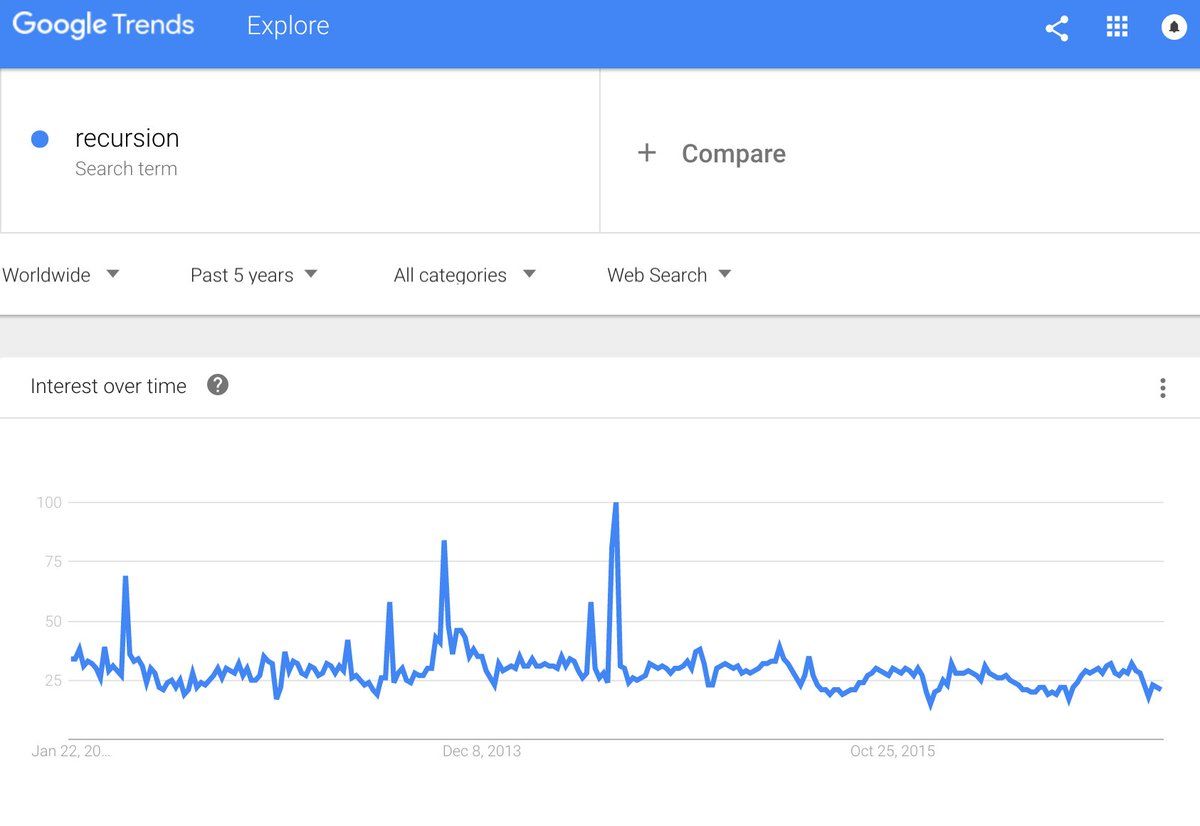
Task: Expand the Worldwide region dropdown
Action: [61, 275]
